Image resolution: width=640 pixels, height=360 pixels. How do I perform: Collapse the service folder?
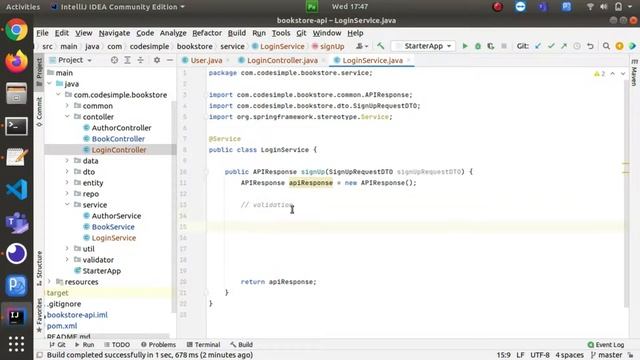[67, 205]
